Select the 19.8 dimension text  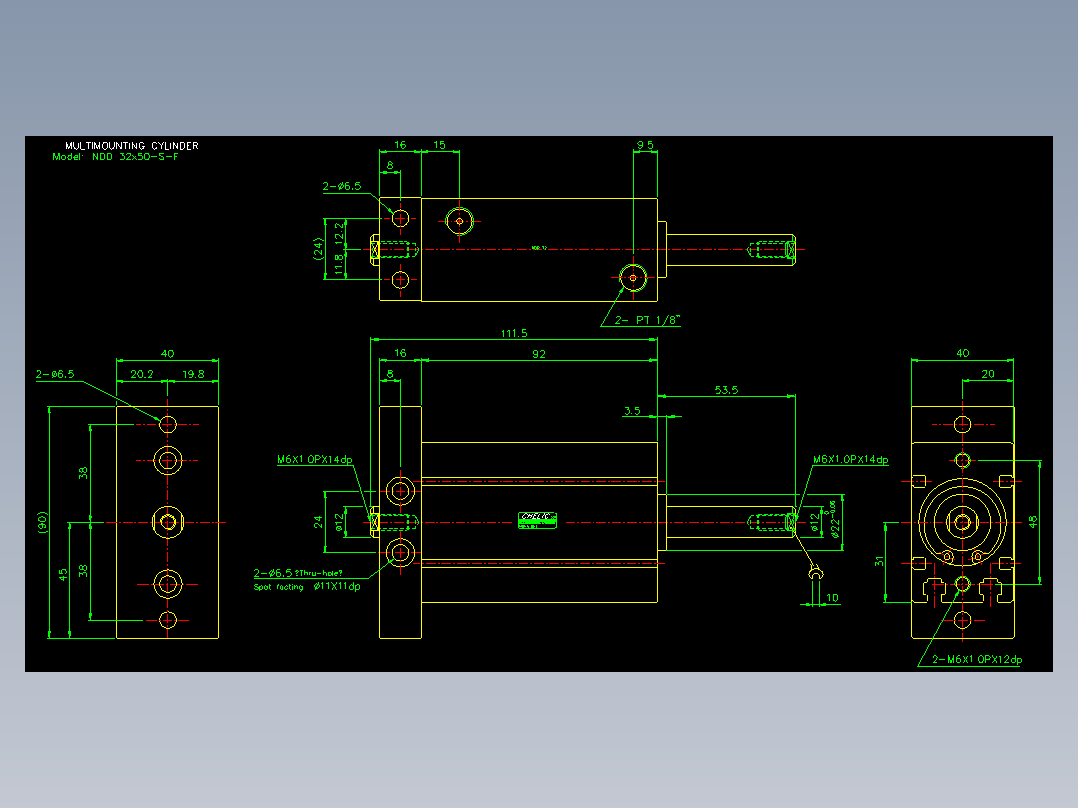[x=193, y=374]
